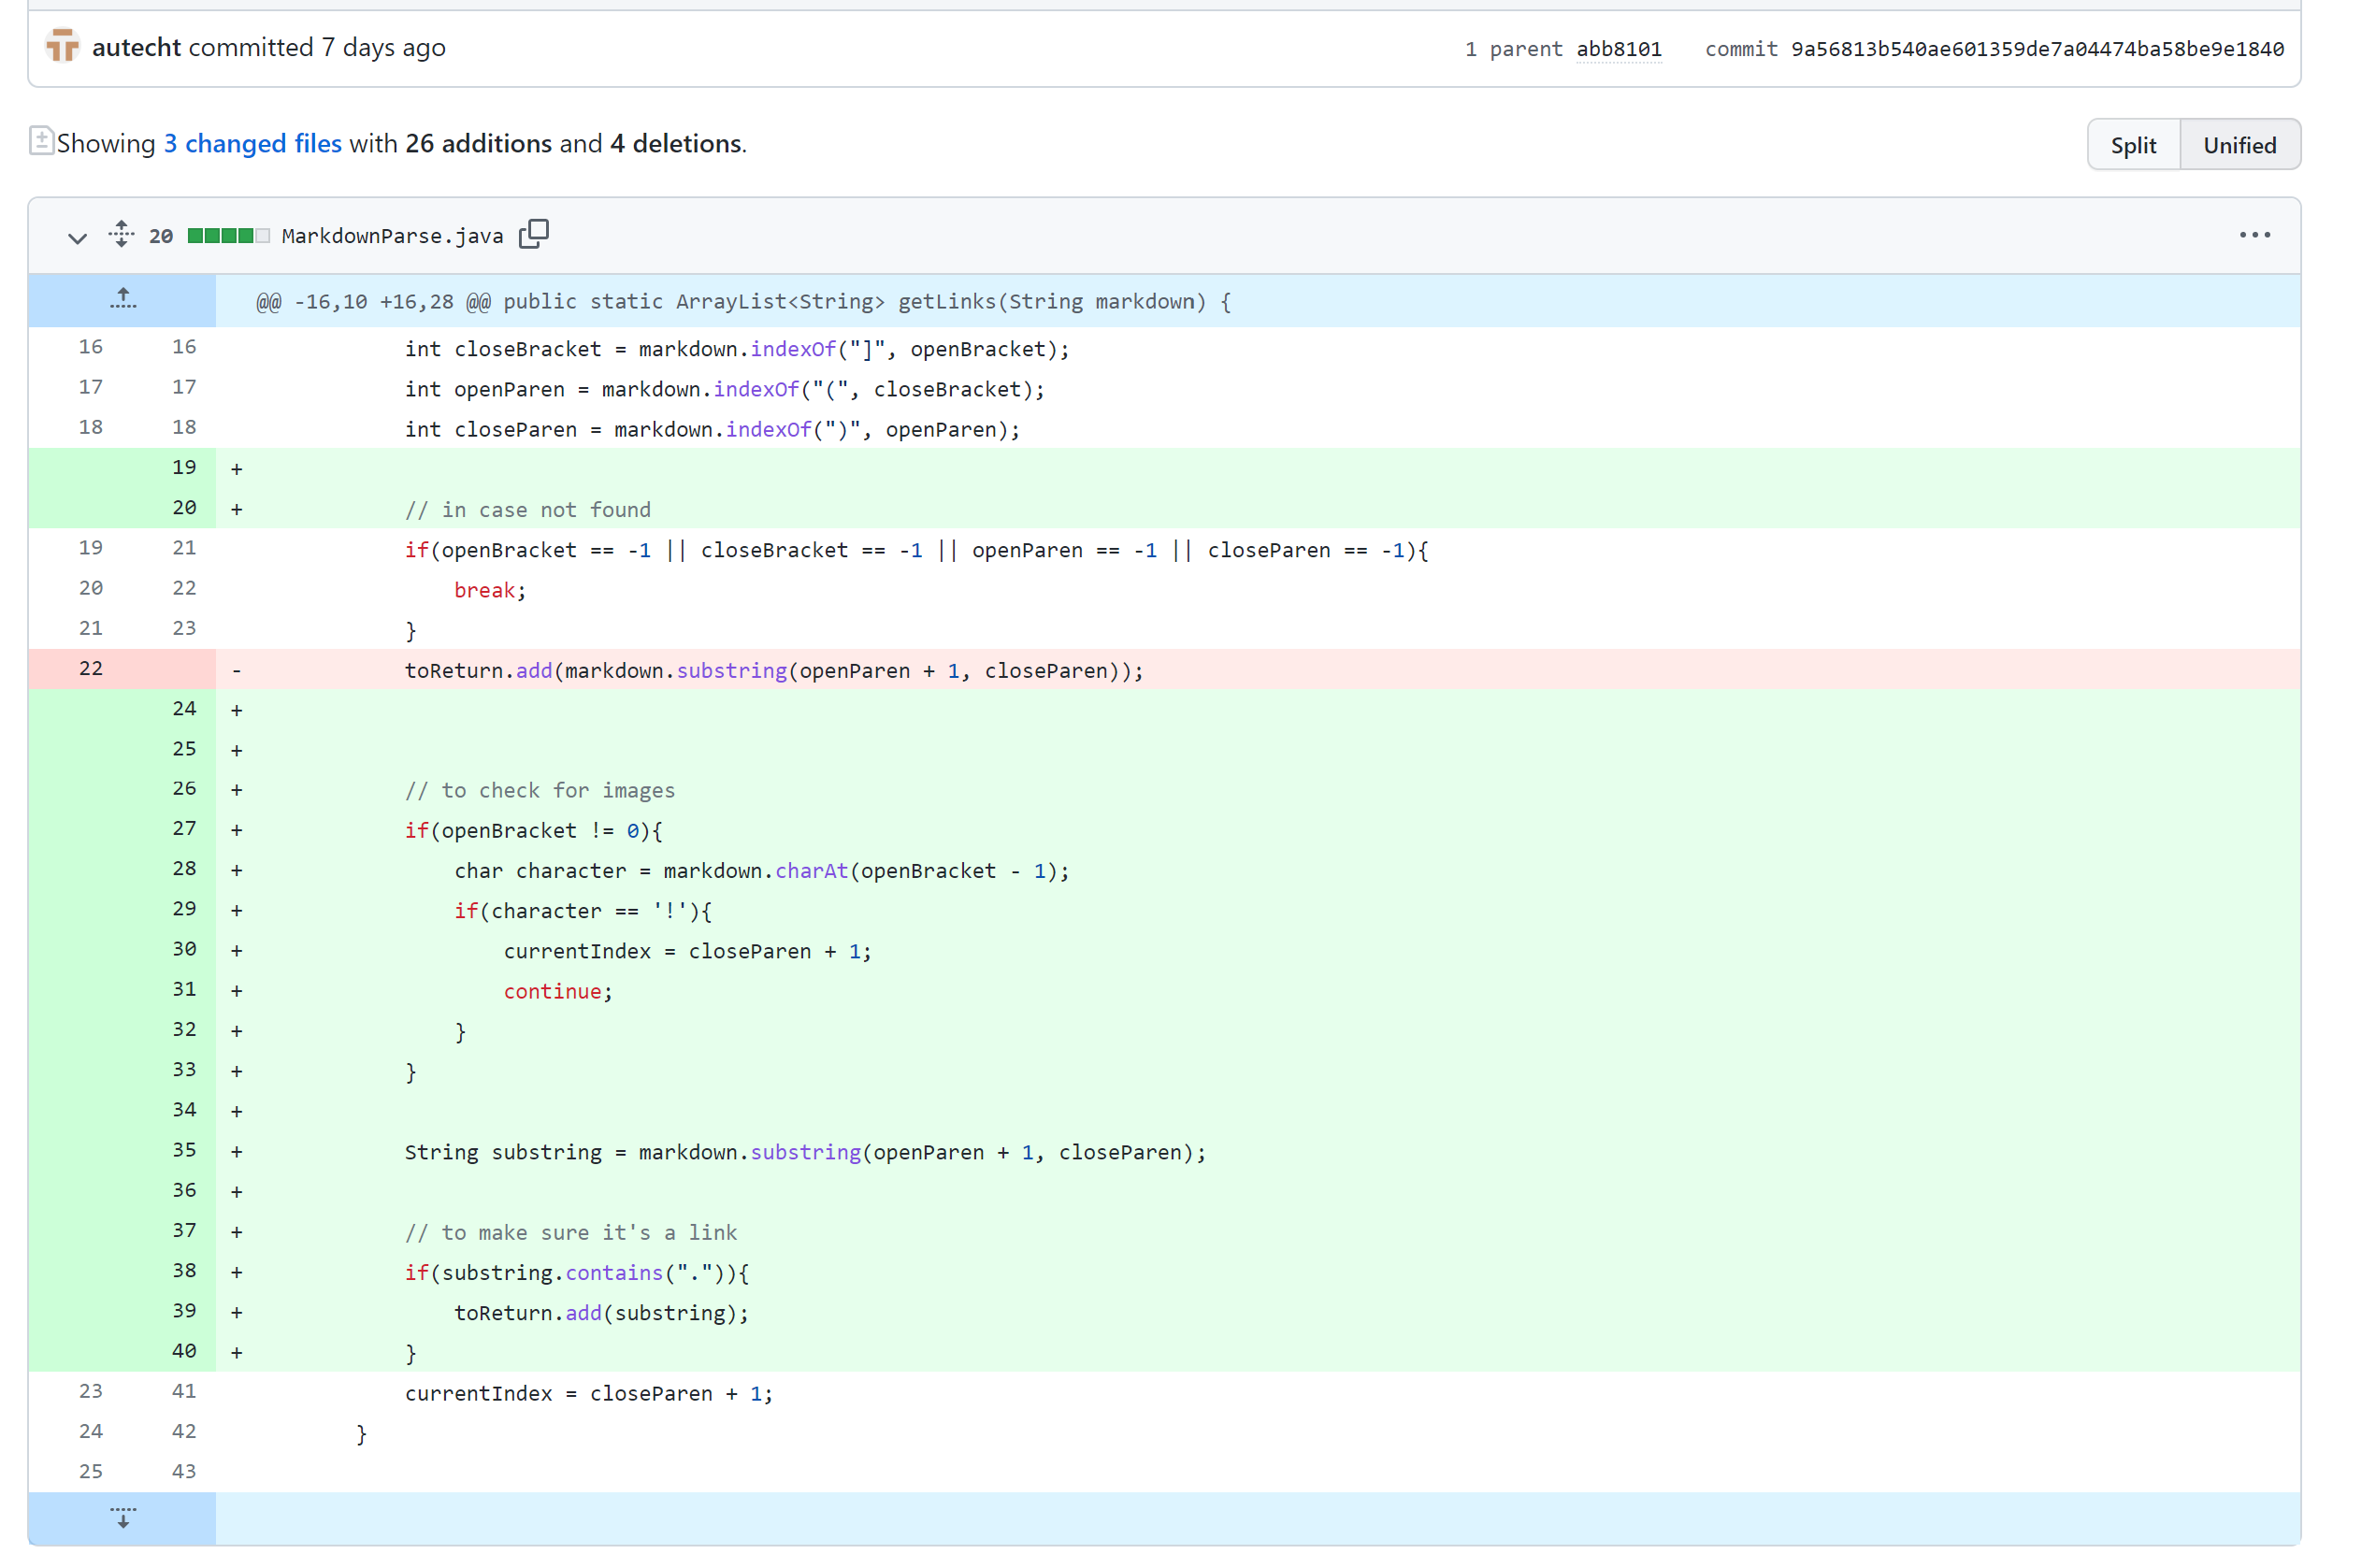Click new line number 35
2376x1568 pixels.
(184, 1150)
